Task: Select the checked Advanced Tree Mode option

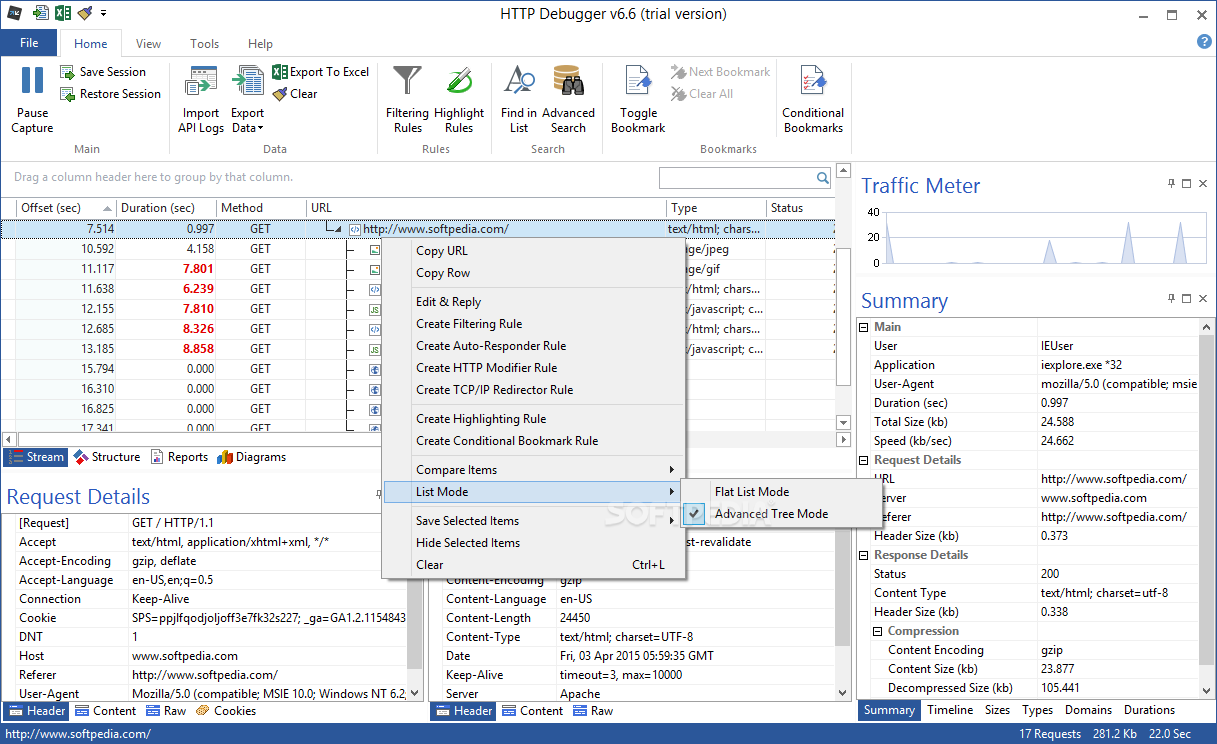Action: (770, 514)
